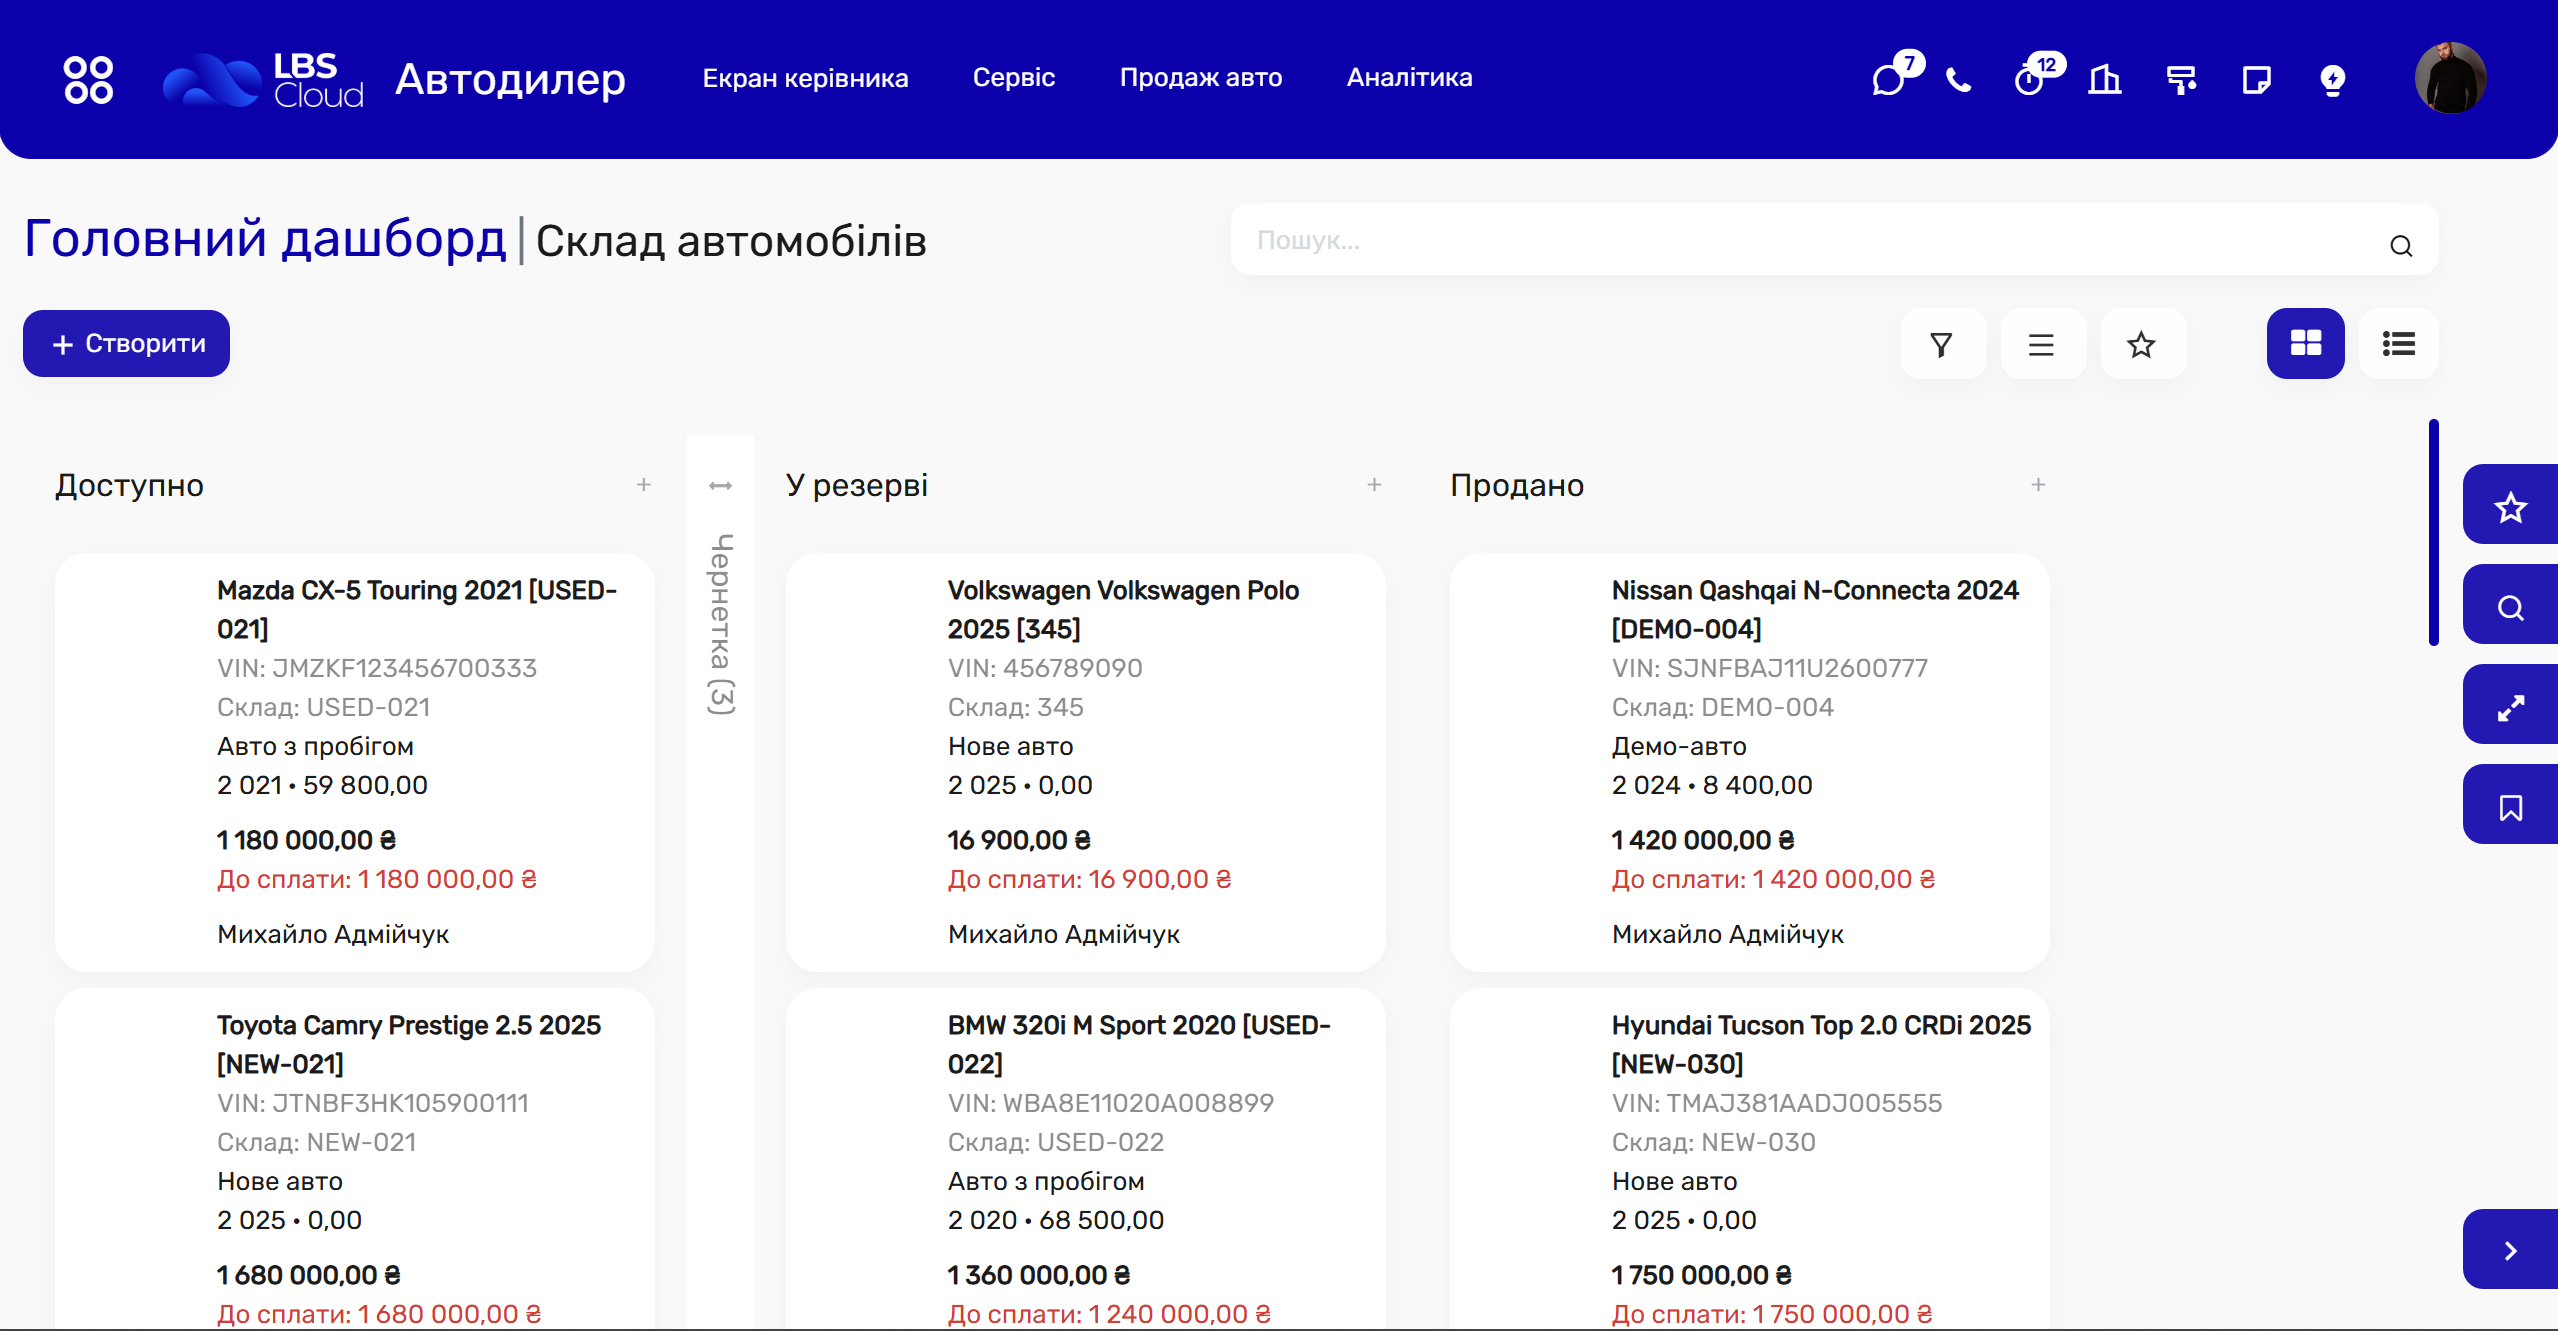Open the sticky note icon
The height and width of the screenshot is (1331, 2558).
[x=2257, y=79]
